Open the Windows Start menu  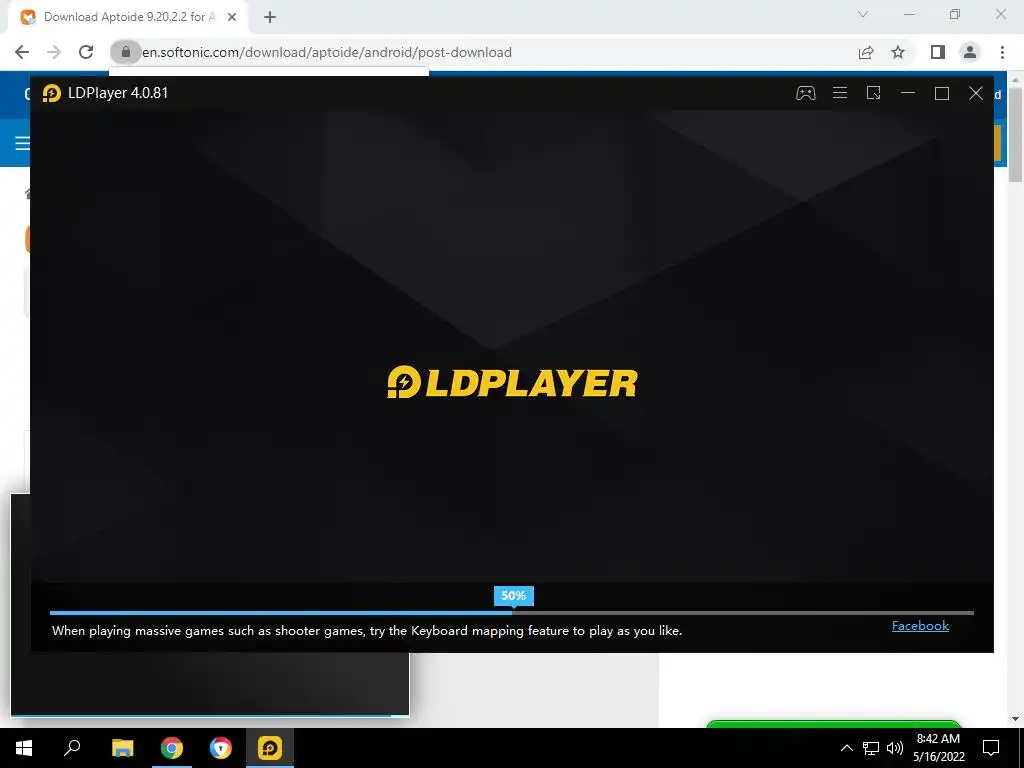tap(24, 748)
